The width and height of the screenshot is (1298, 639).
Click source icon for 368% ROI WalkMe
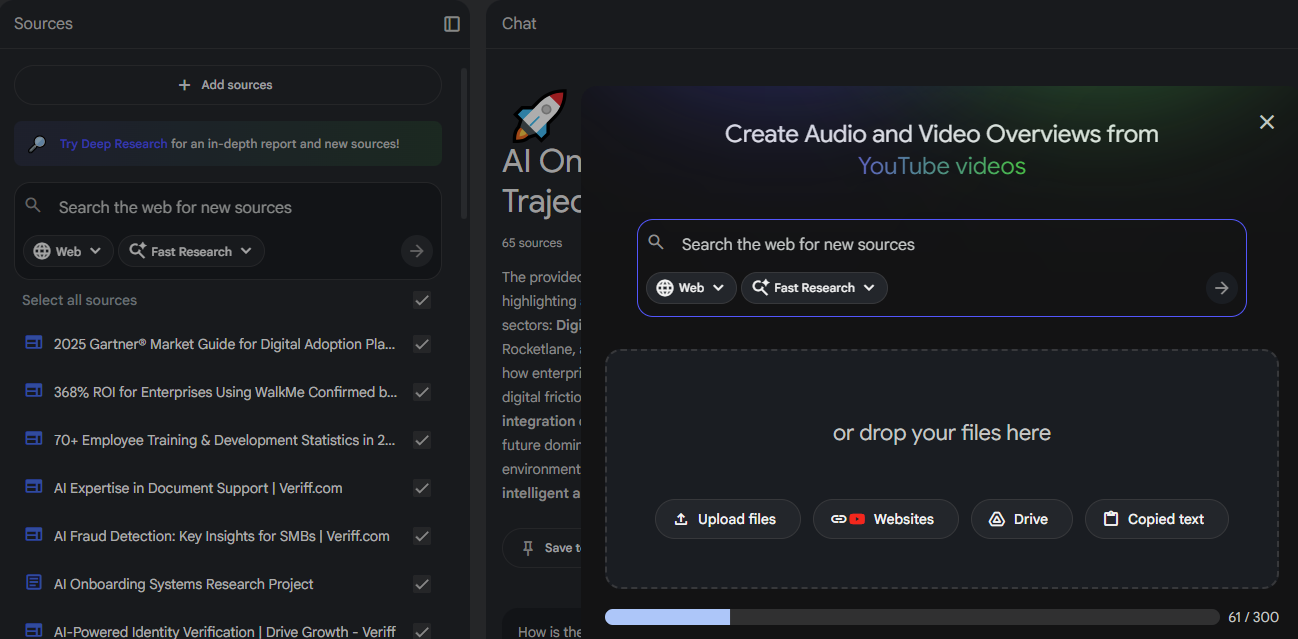[34, 391]
